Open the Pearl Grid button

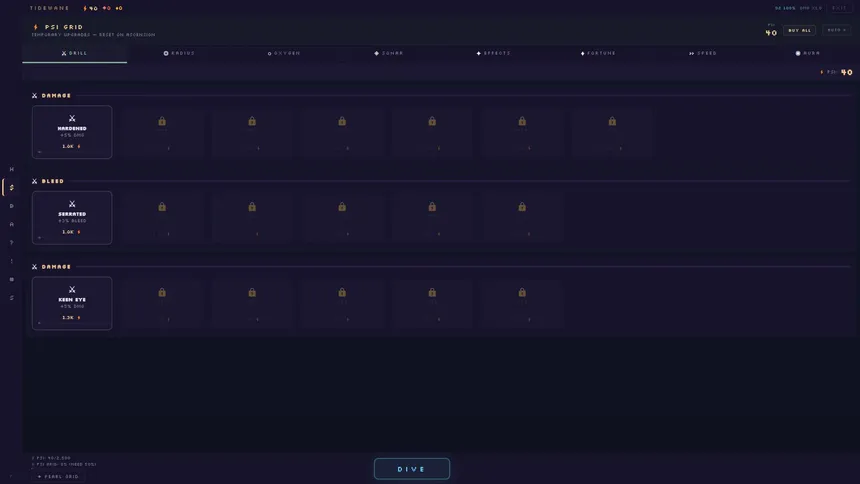58,476
